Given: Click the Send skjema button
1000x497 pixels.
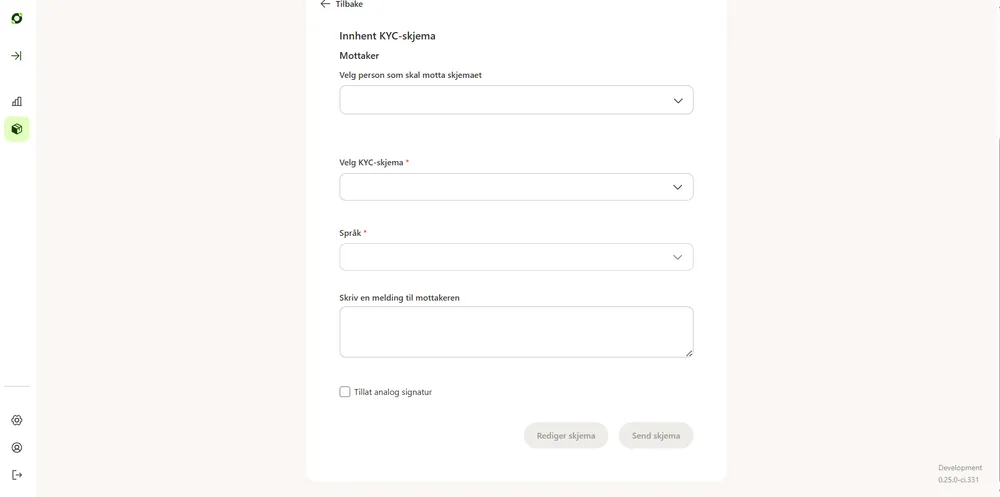Looking at the screenshot, I should point(656,436).
